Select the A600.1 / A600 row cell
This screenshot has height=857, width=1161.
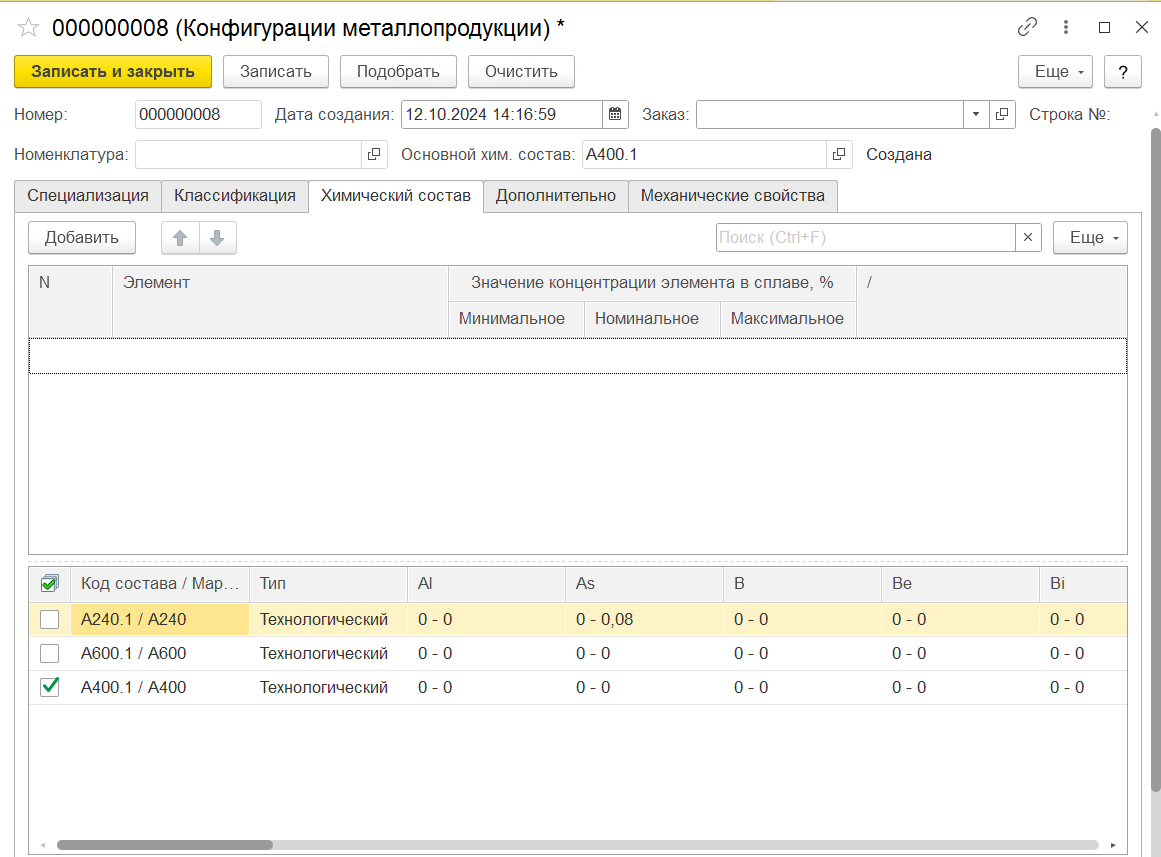point(160,653)
